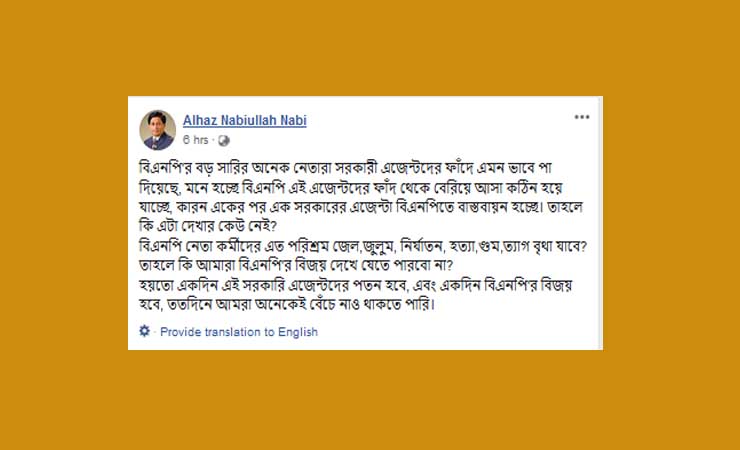Click empty white space right of the author name

[439, 121]
